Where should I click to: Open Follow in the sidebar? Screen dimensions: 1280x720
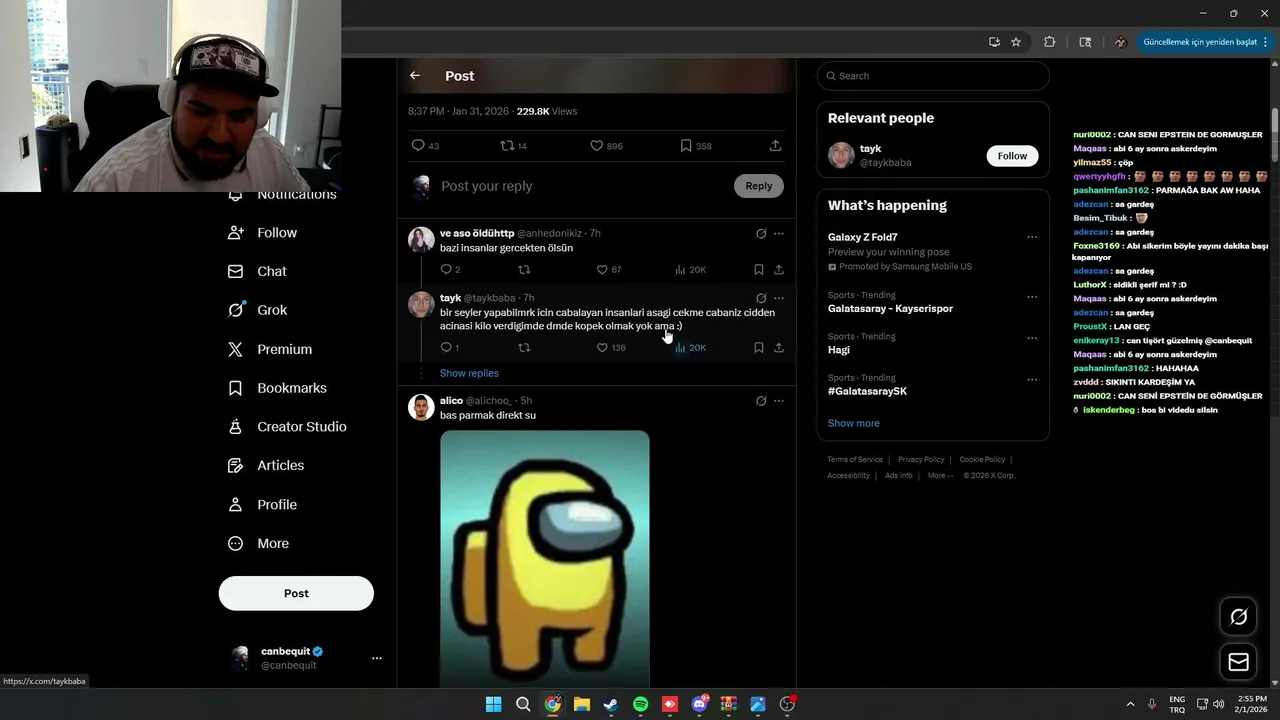tap(263, 232)
